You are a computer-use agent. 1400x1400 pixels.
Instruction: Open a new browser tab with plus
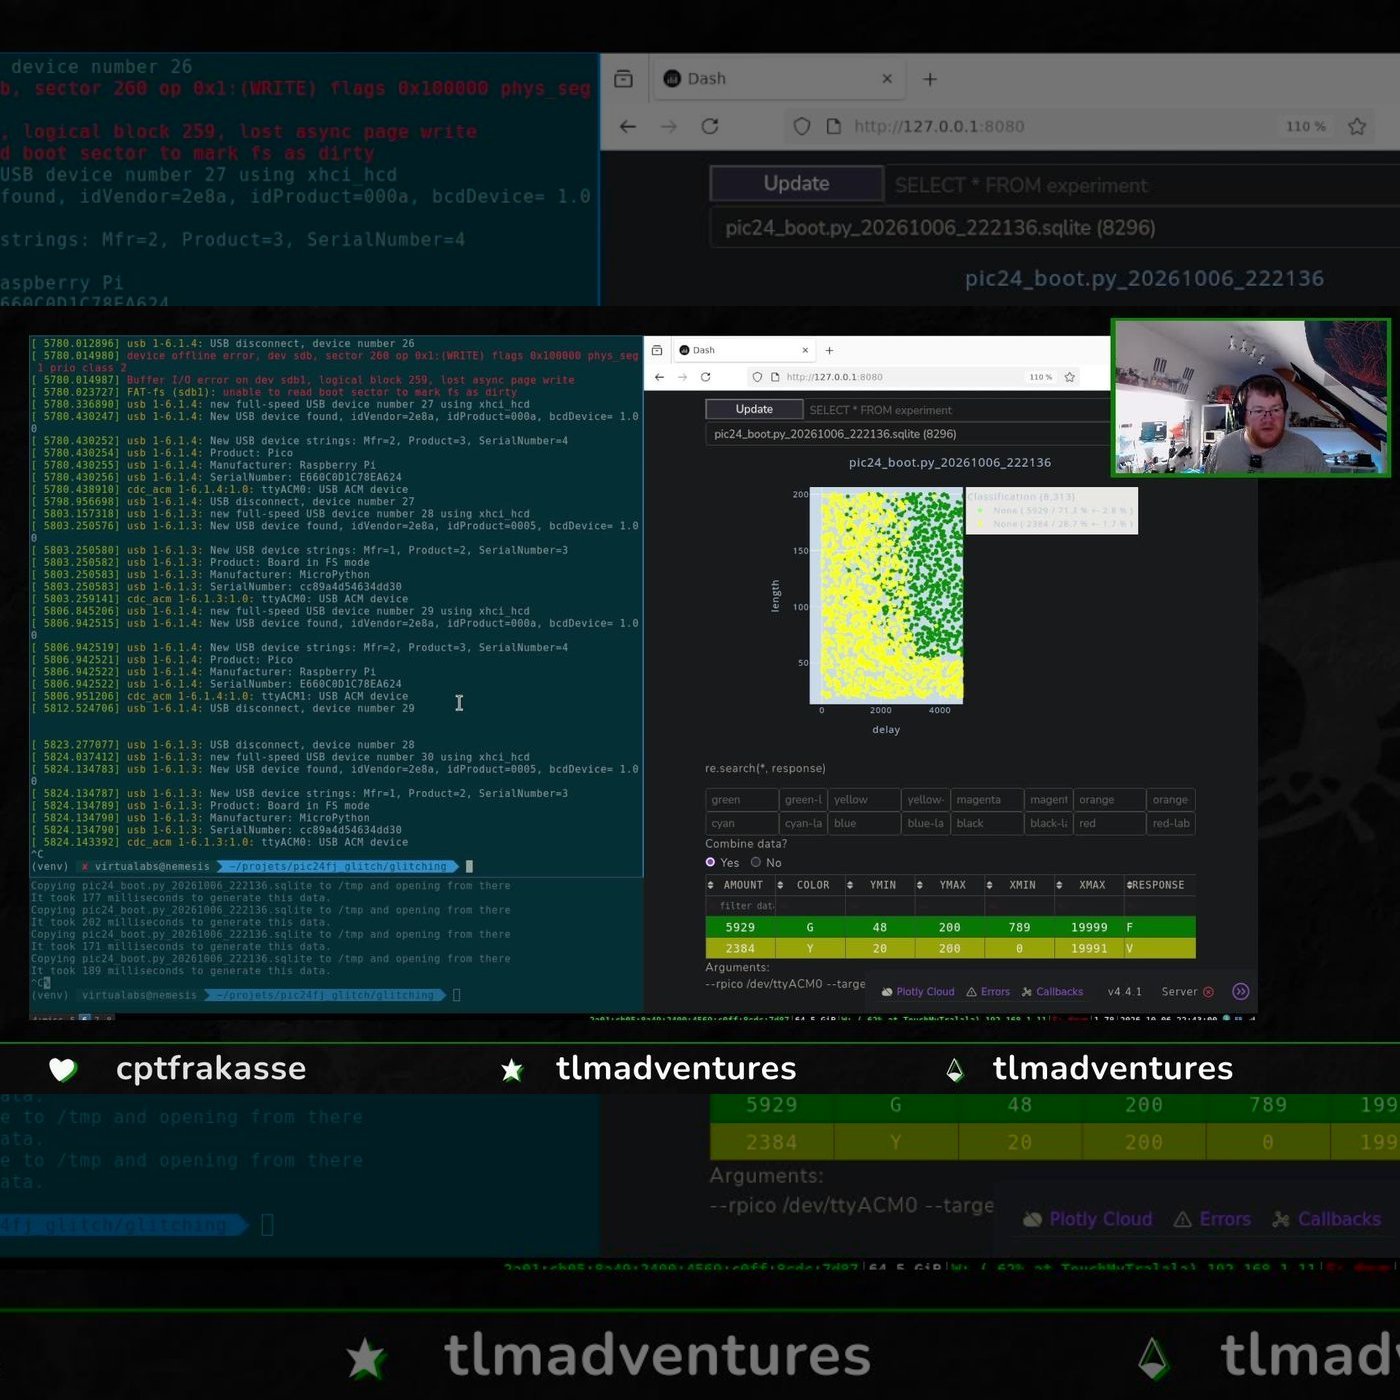829,350
